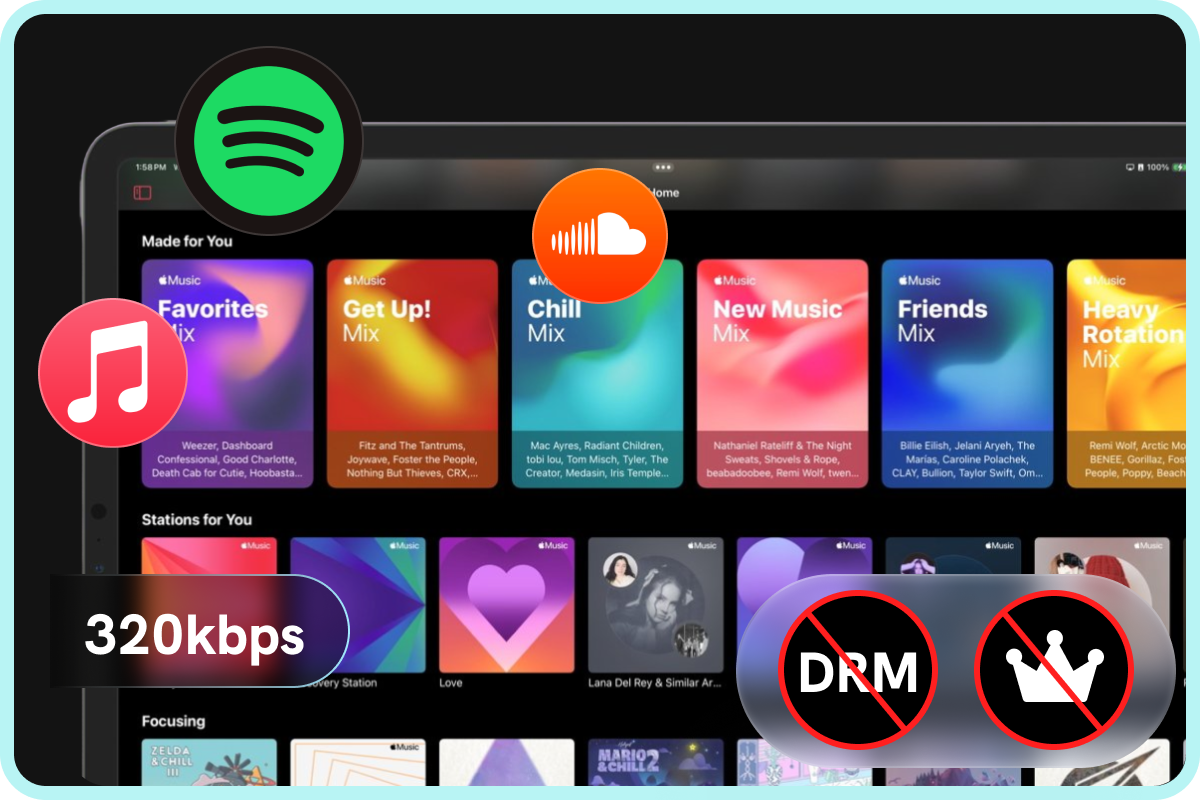This screenshot has width=1200, height=800.
Task: Toggle the sidebar with the top-left panel icon
Action: (x=141, y=191)
